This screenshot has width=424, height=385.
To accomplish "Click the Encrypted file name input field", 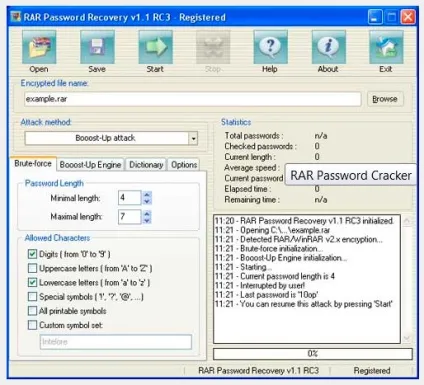I will 193,99.
